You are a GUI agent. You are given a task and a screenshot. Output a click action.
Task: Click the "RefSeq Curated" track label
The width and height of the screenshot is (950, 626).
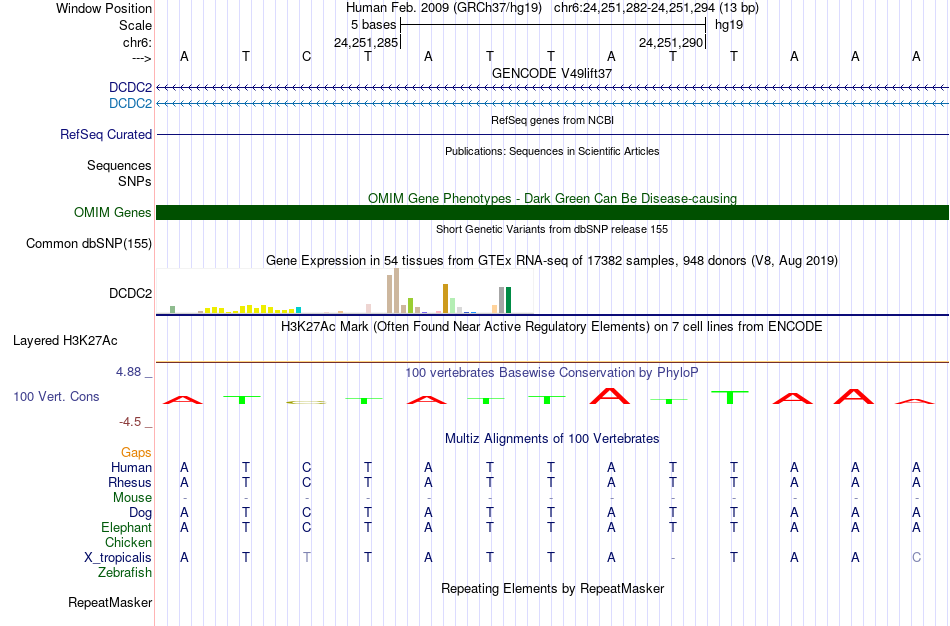click(x=106, y=135)
